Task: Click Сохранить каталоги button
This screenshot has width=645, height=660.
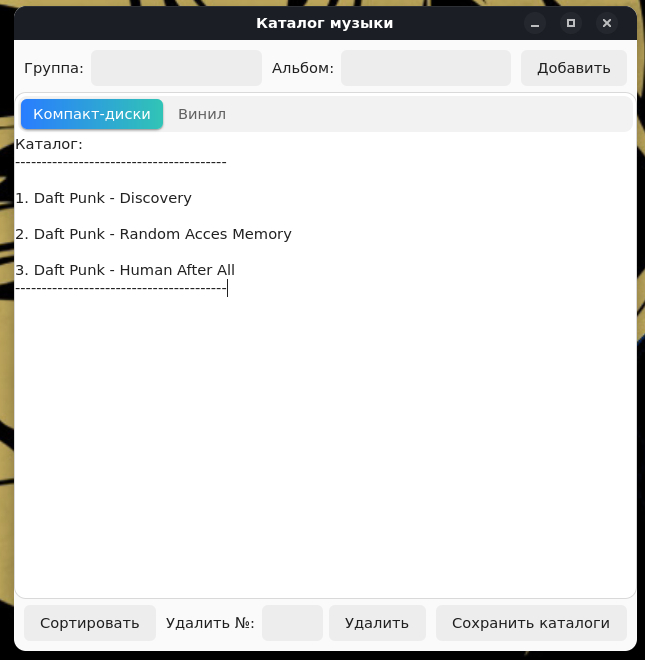Action: [531, 623]
